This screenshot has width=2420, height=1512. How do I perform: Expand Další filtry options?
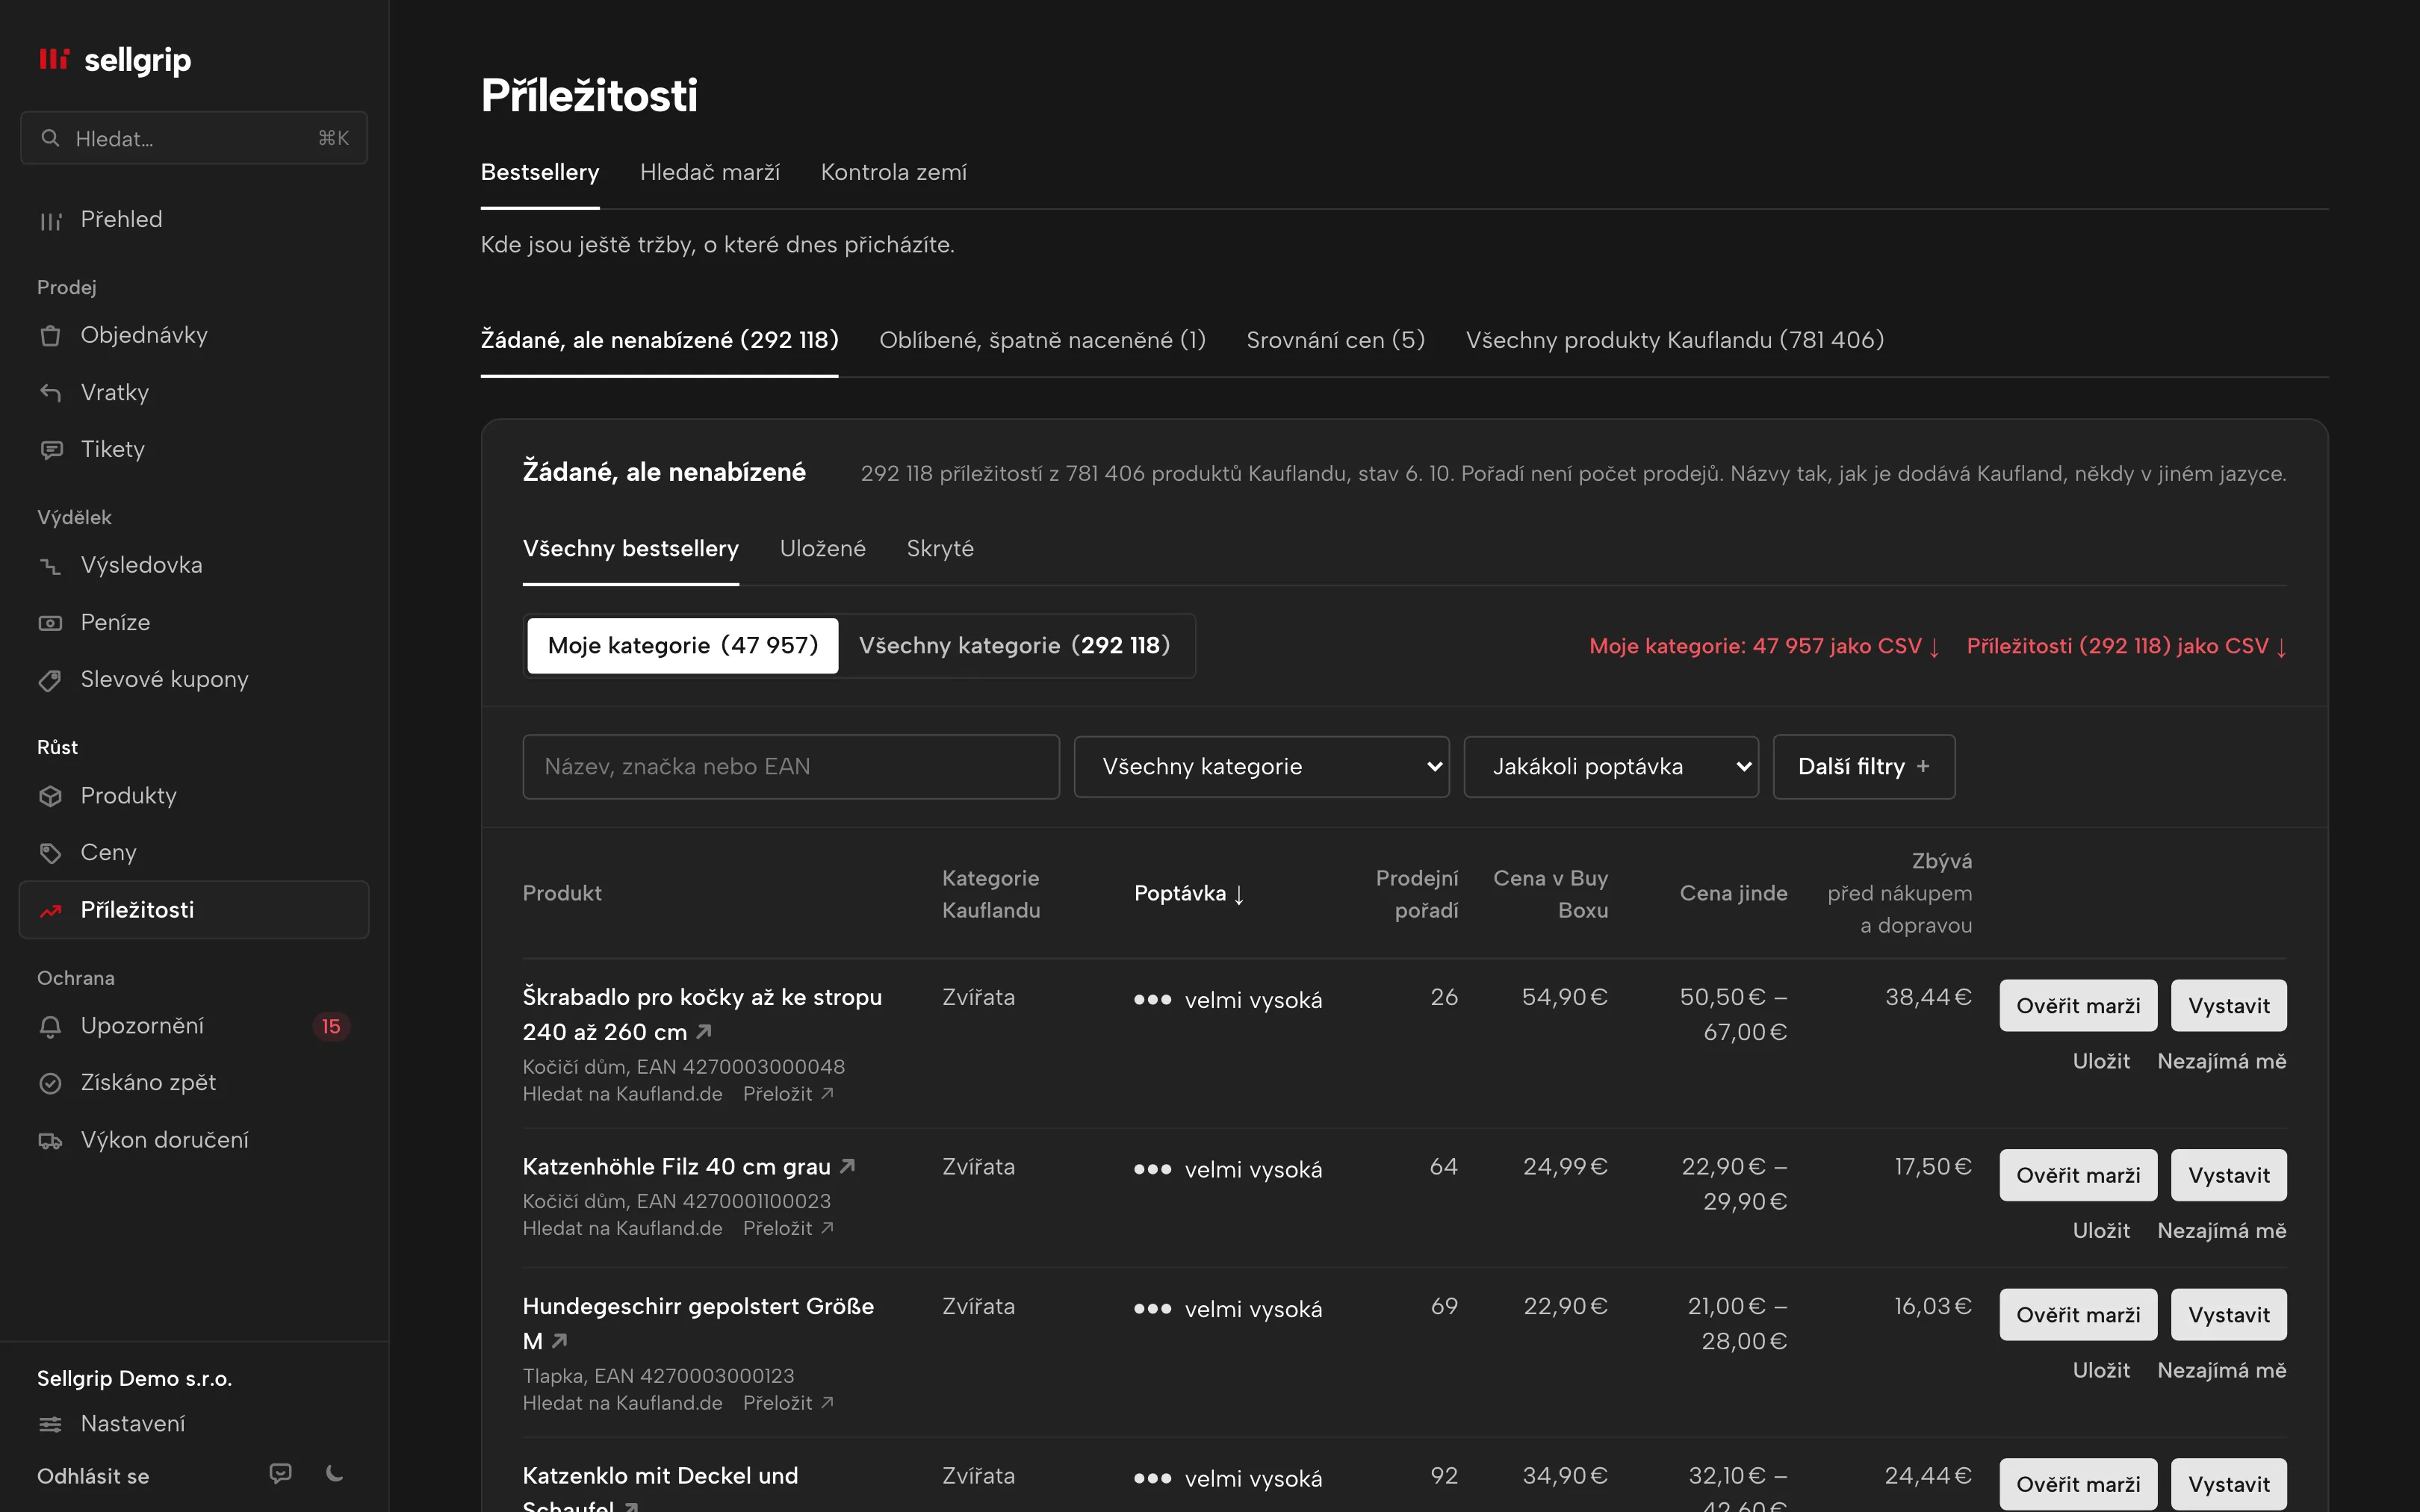[x=1864, y=766]
